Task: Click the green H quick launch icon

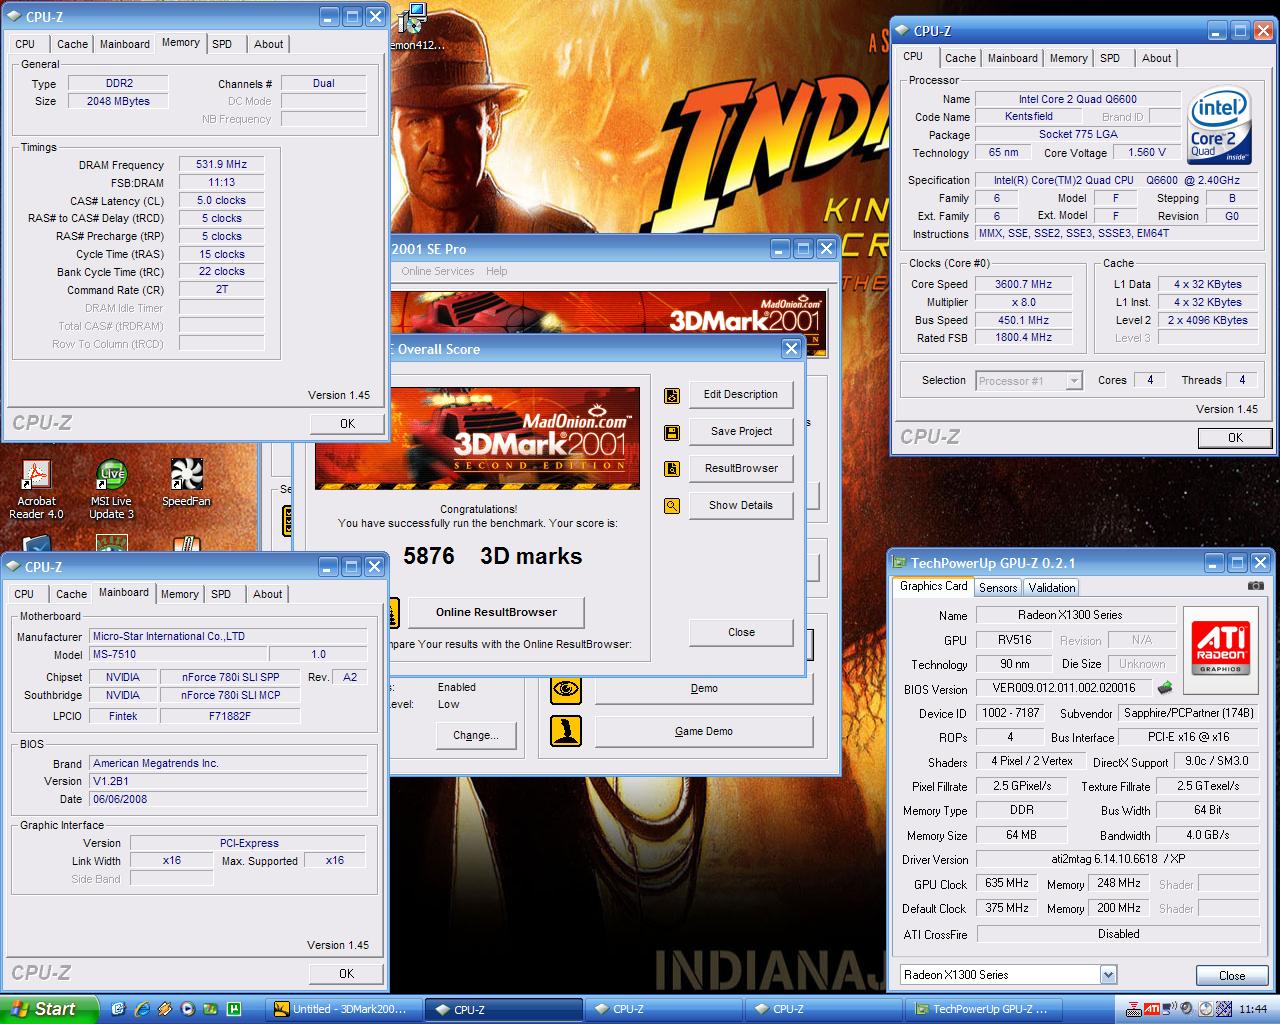Action: pos(234,1009)
